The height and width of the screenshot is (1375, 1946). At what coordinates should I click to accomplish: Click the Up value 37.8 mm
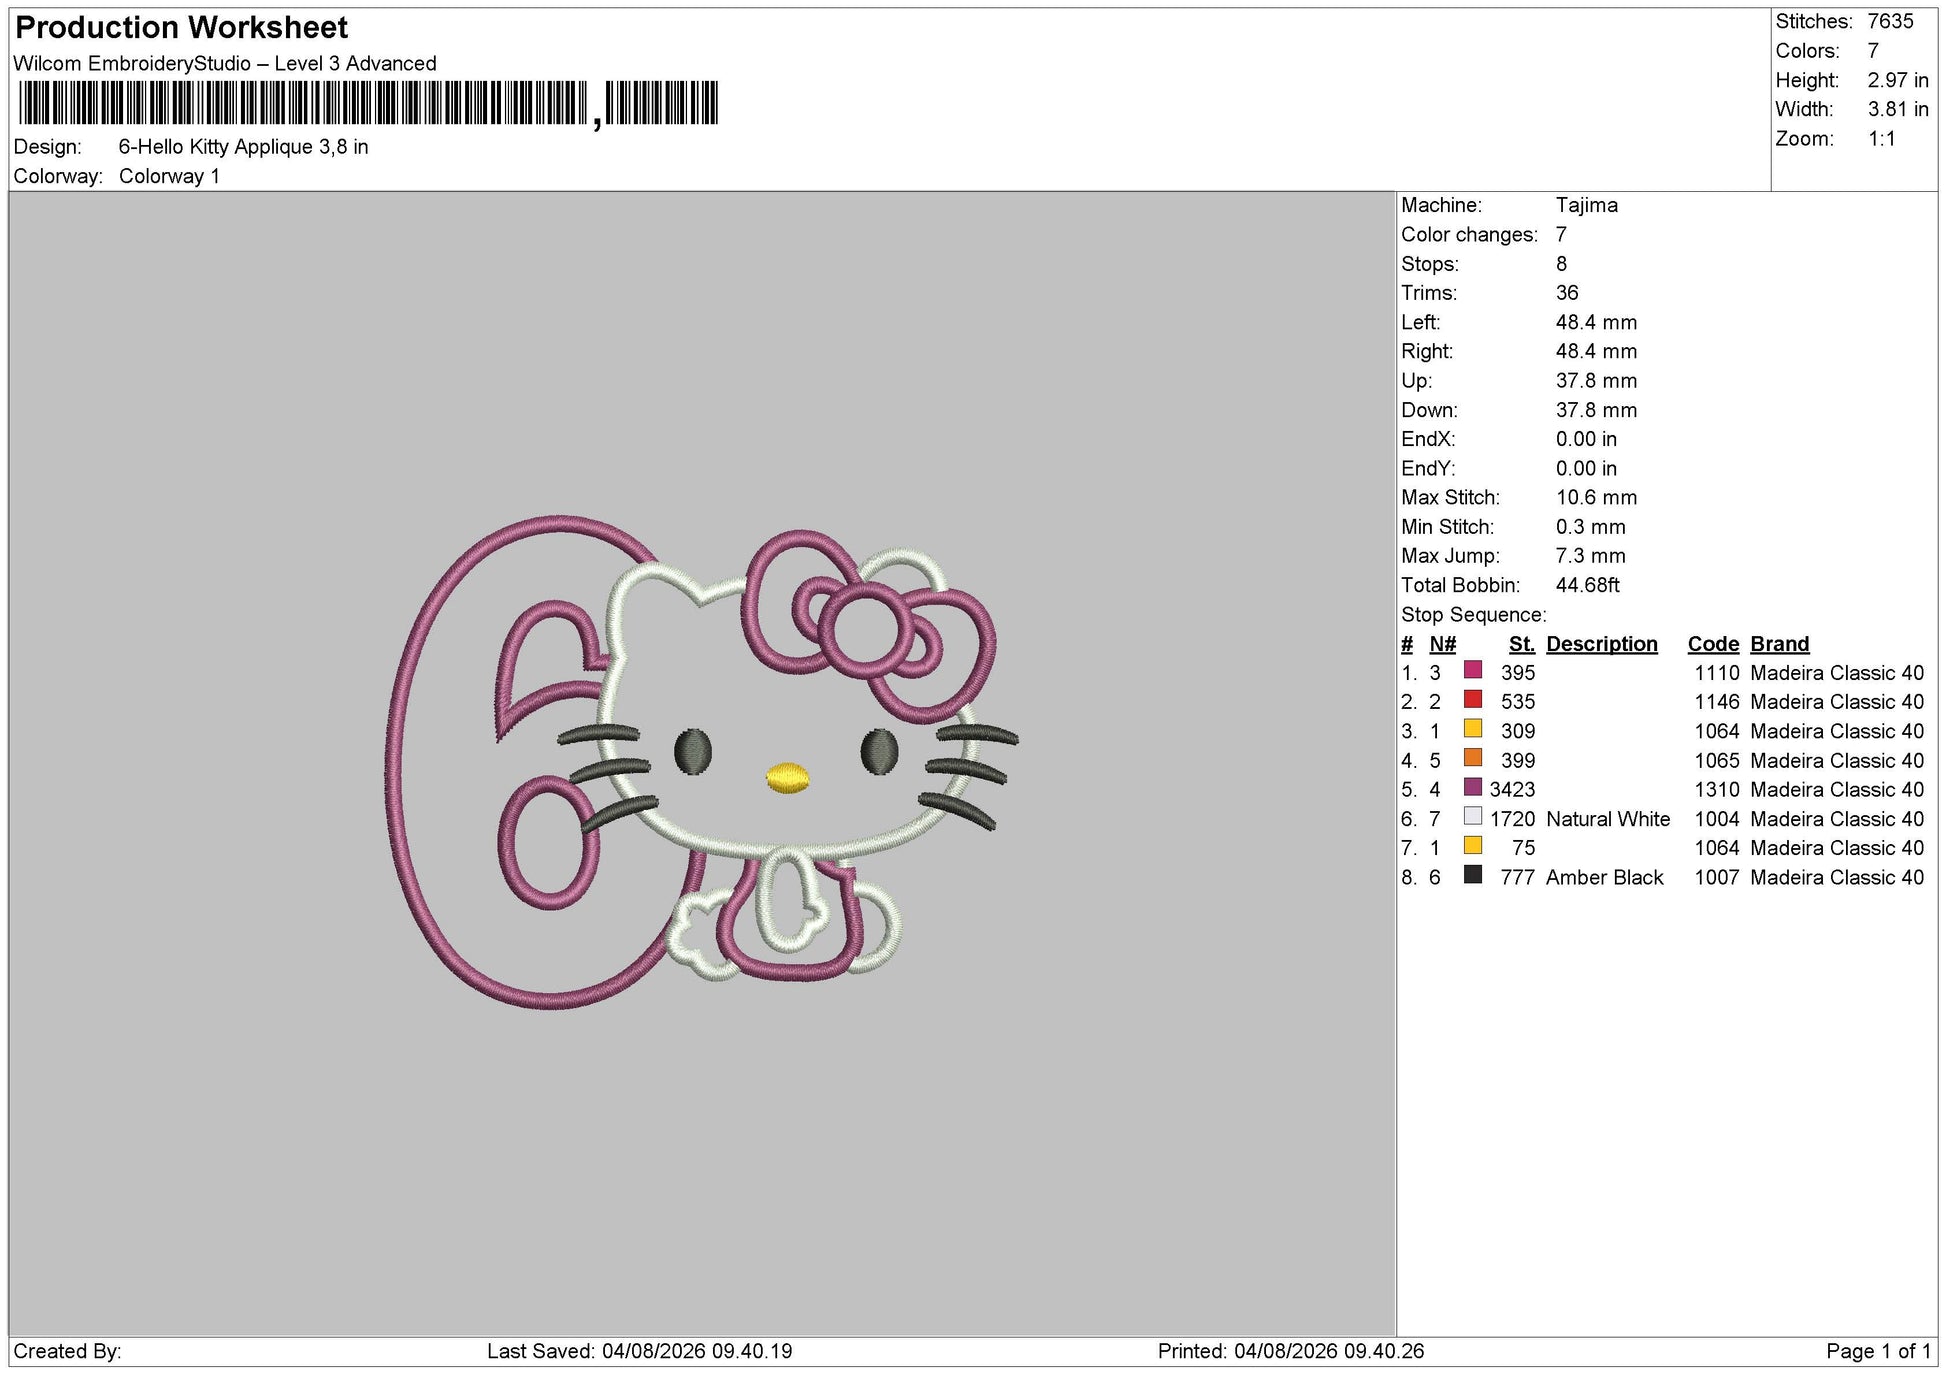(x=1596, y=381)
